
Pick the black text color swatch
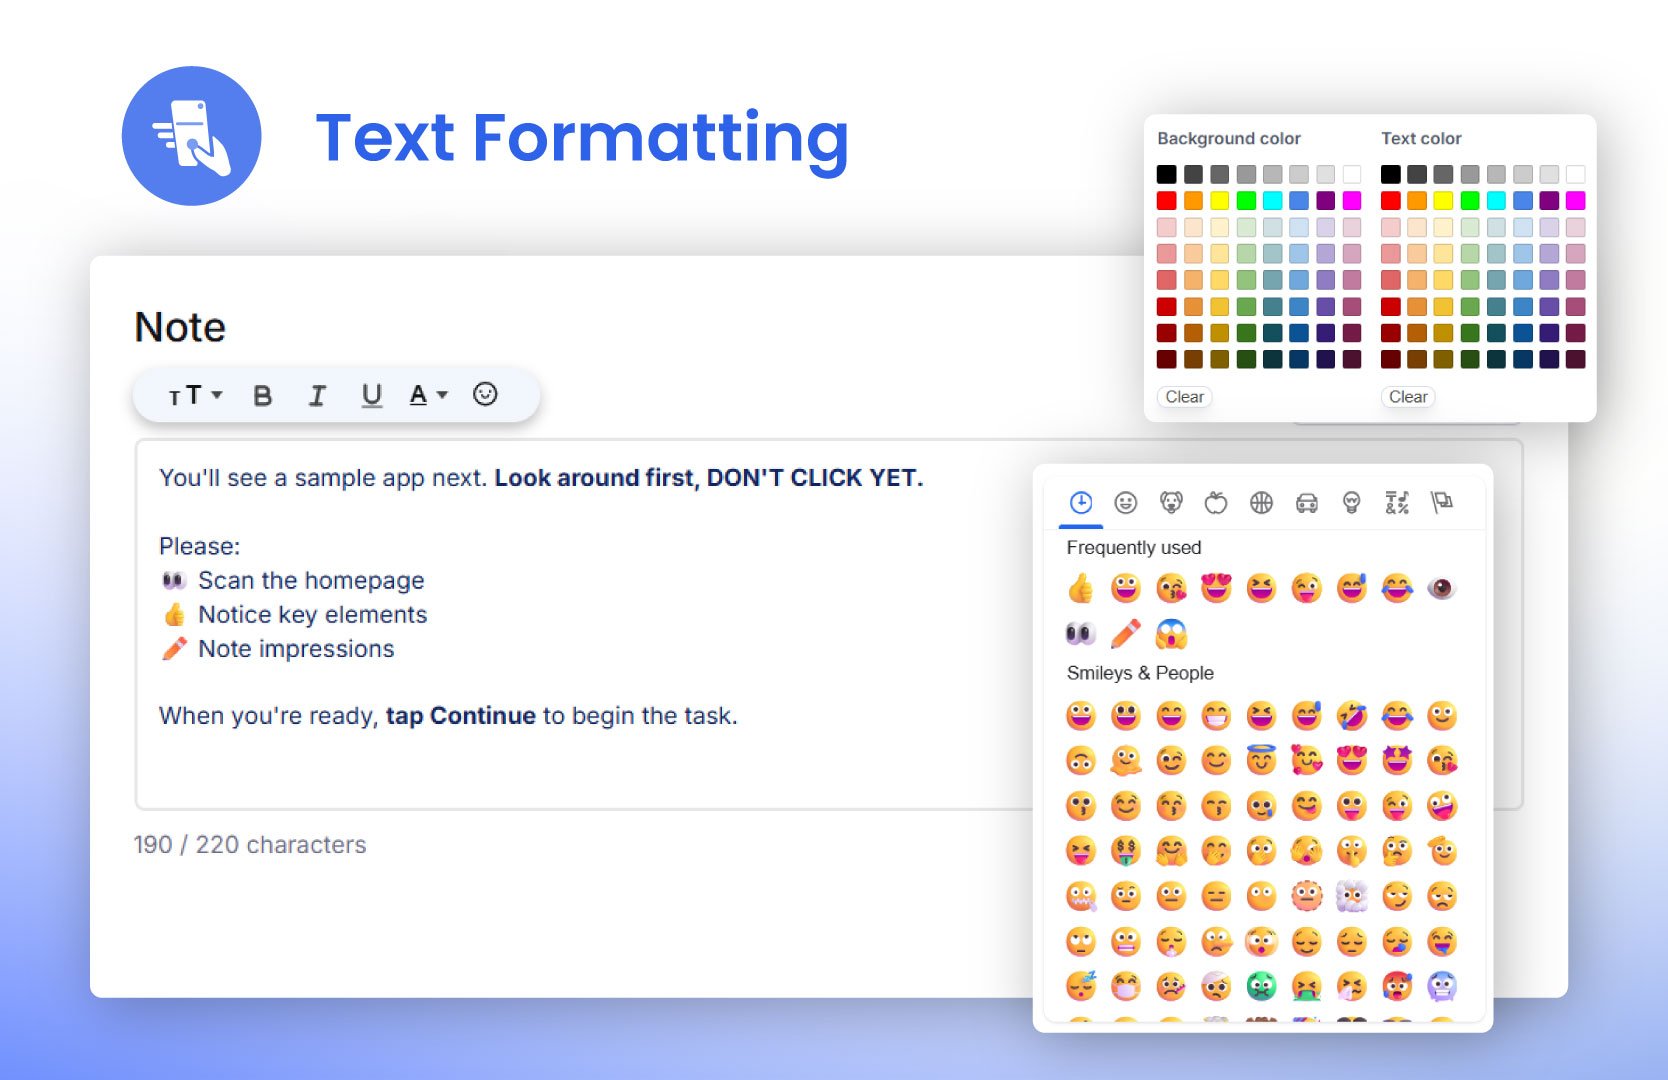[1390, 174]
